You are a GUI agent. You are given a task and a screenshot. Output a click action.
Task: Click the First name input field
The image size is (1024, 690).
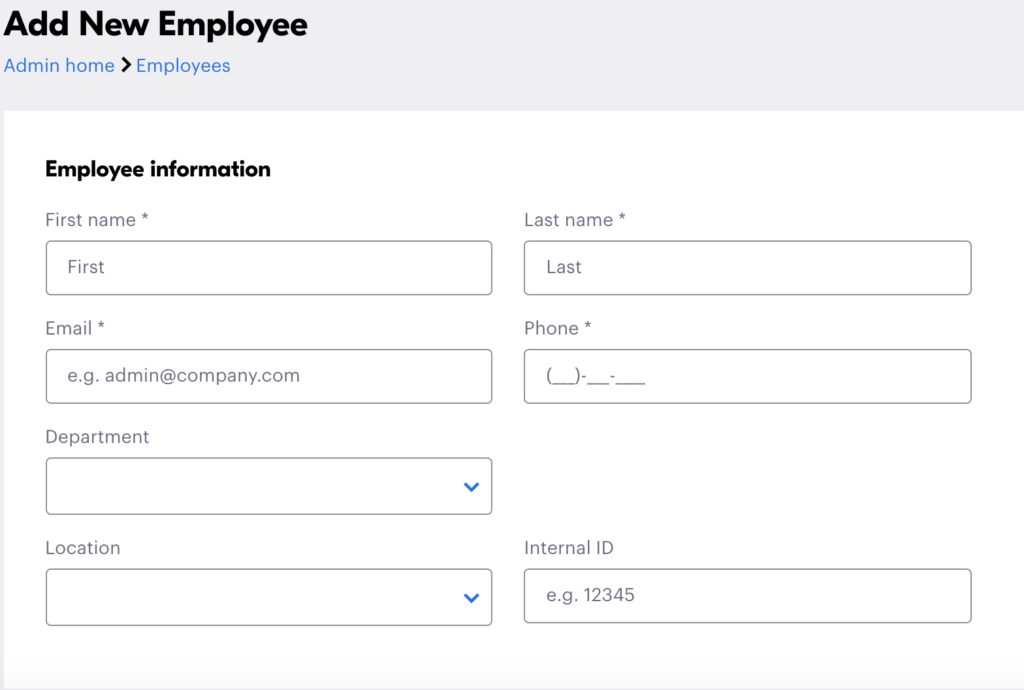[268, 268]
